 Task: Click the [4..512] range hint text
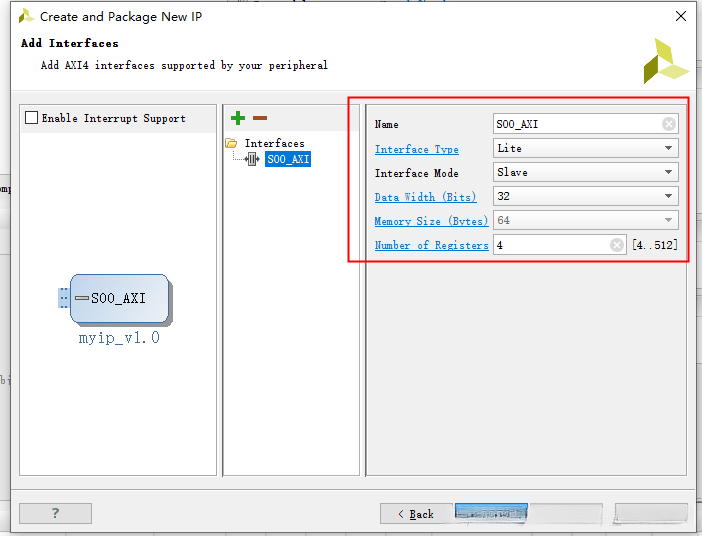(655, 245)
